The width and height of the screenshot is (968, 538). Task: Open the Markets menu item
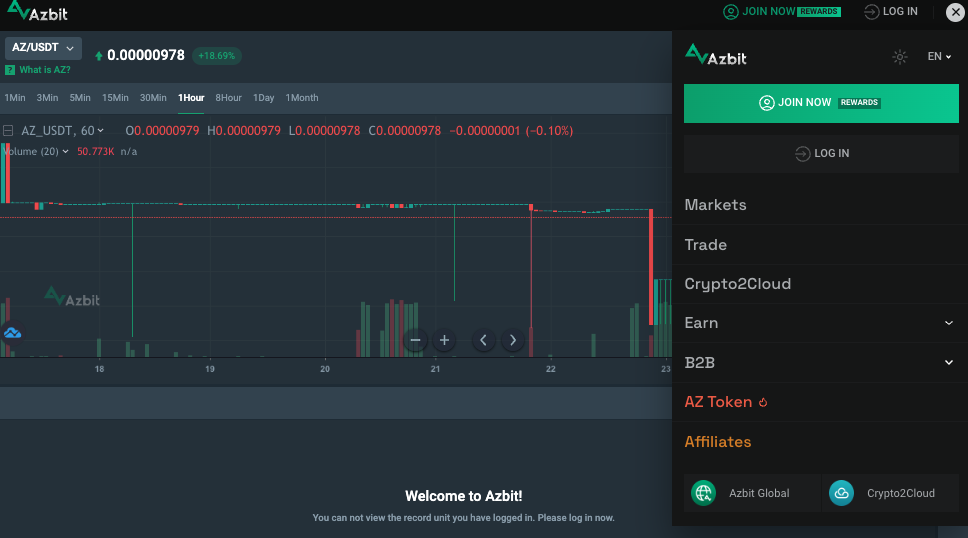tap(716, 205)
